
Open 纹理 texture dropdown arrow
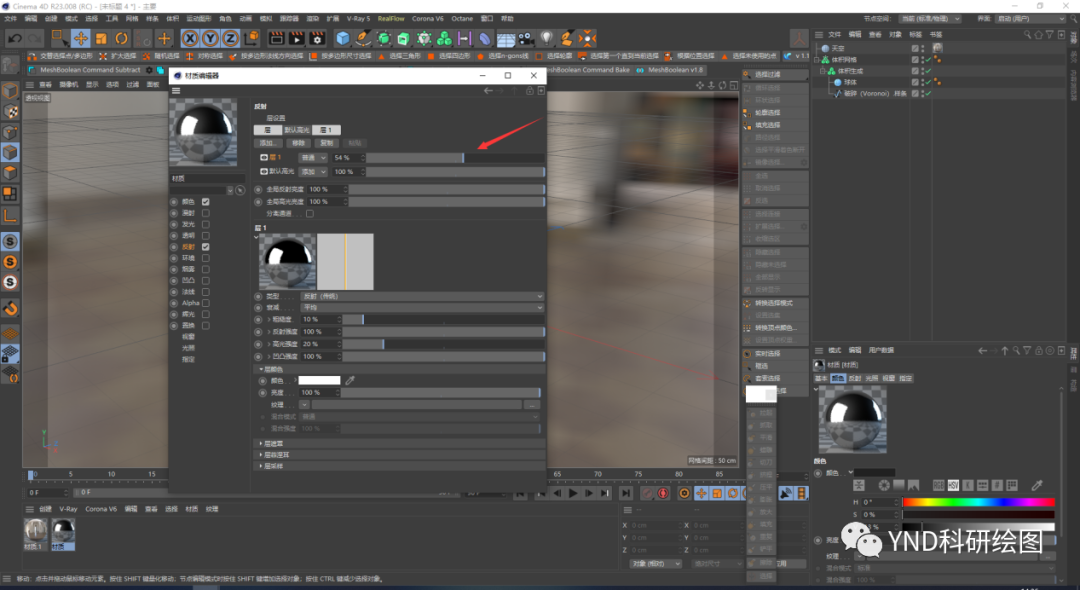pos(304,405)
